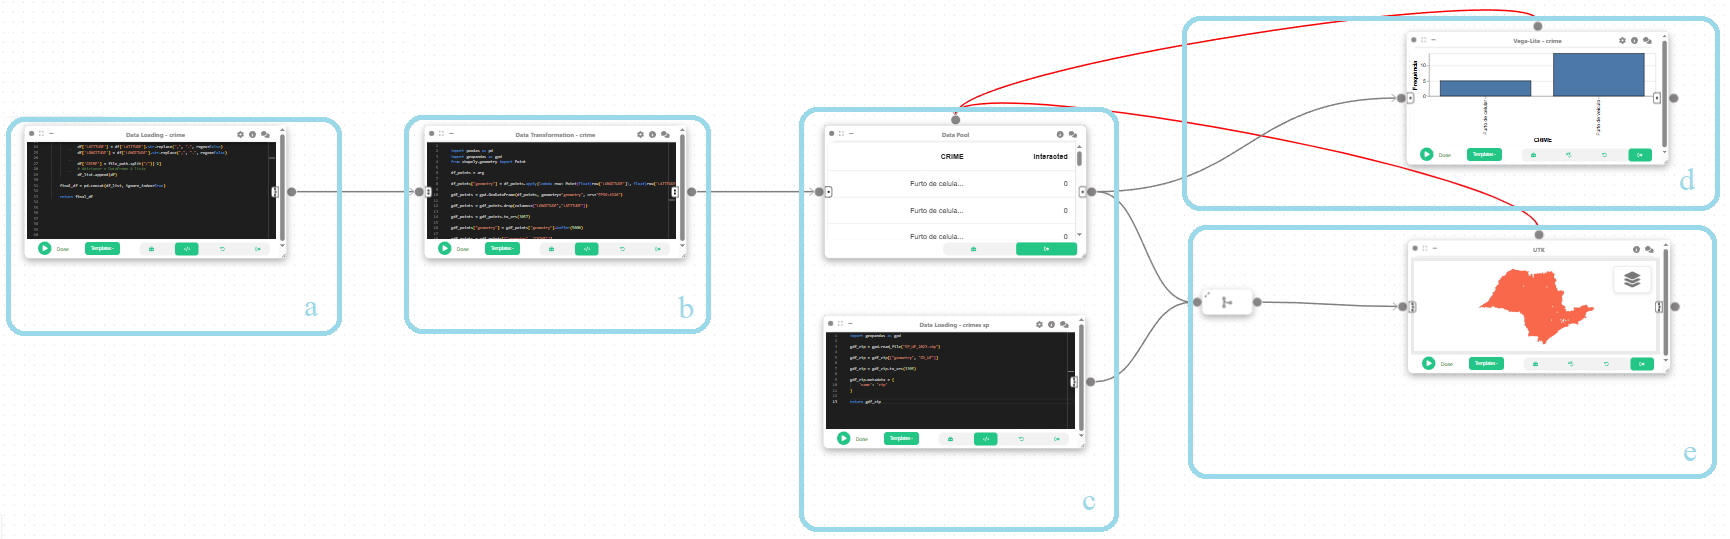Click the green output button in Data Pool
The image size is (1730, 539).
pos(1046,248)
